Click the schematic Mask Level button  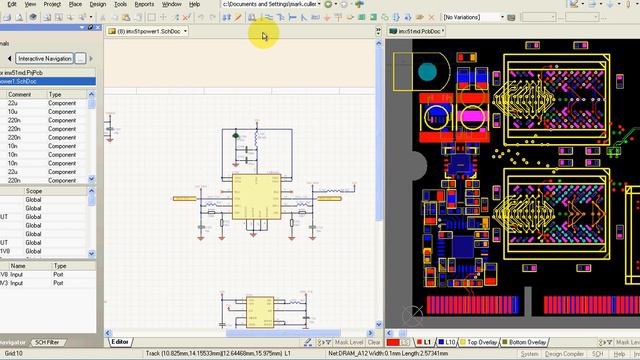pyautogui.click(x=349, y=342)
